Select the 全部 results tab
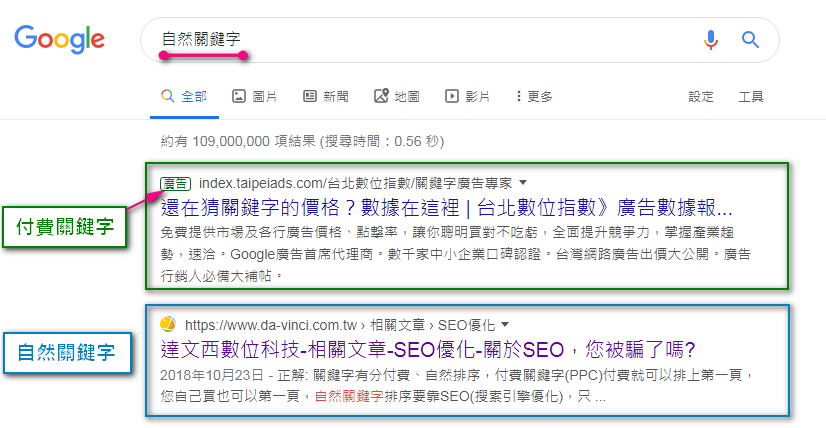The width and height of the screenshot is (826, 428). (184, 97)
